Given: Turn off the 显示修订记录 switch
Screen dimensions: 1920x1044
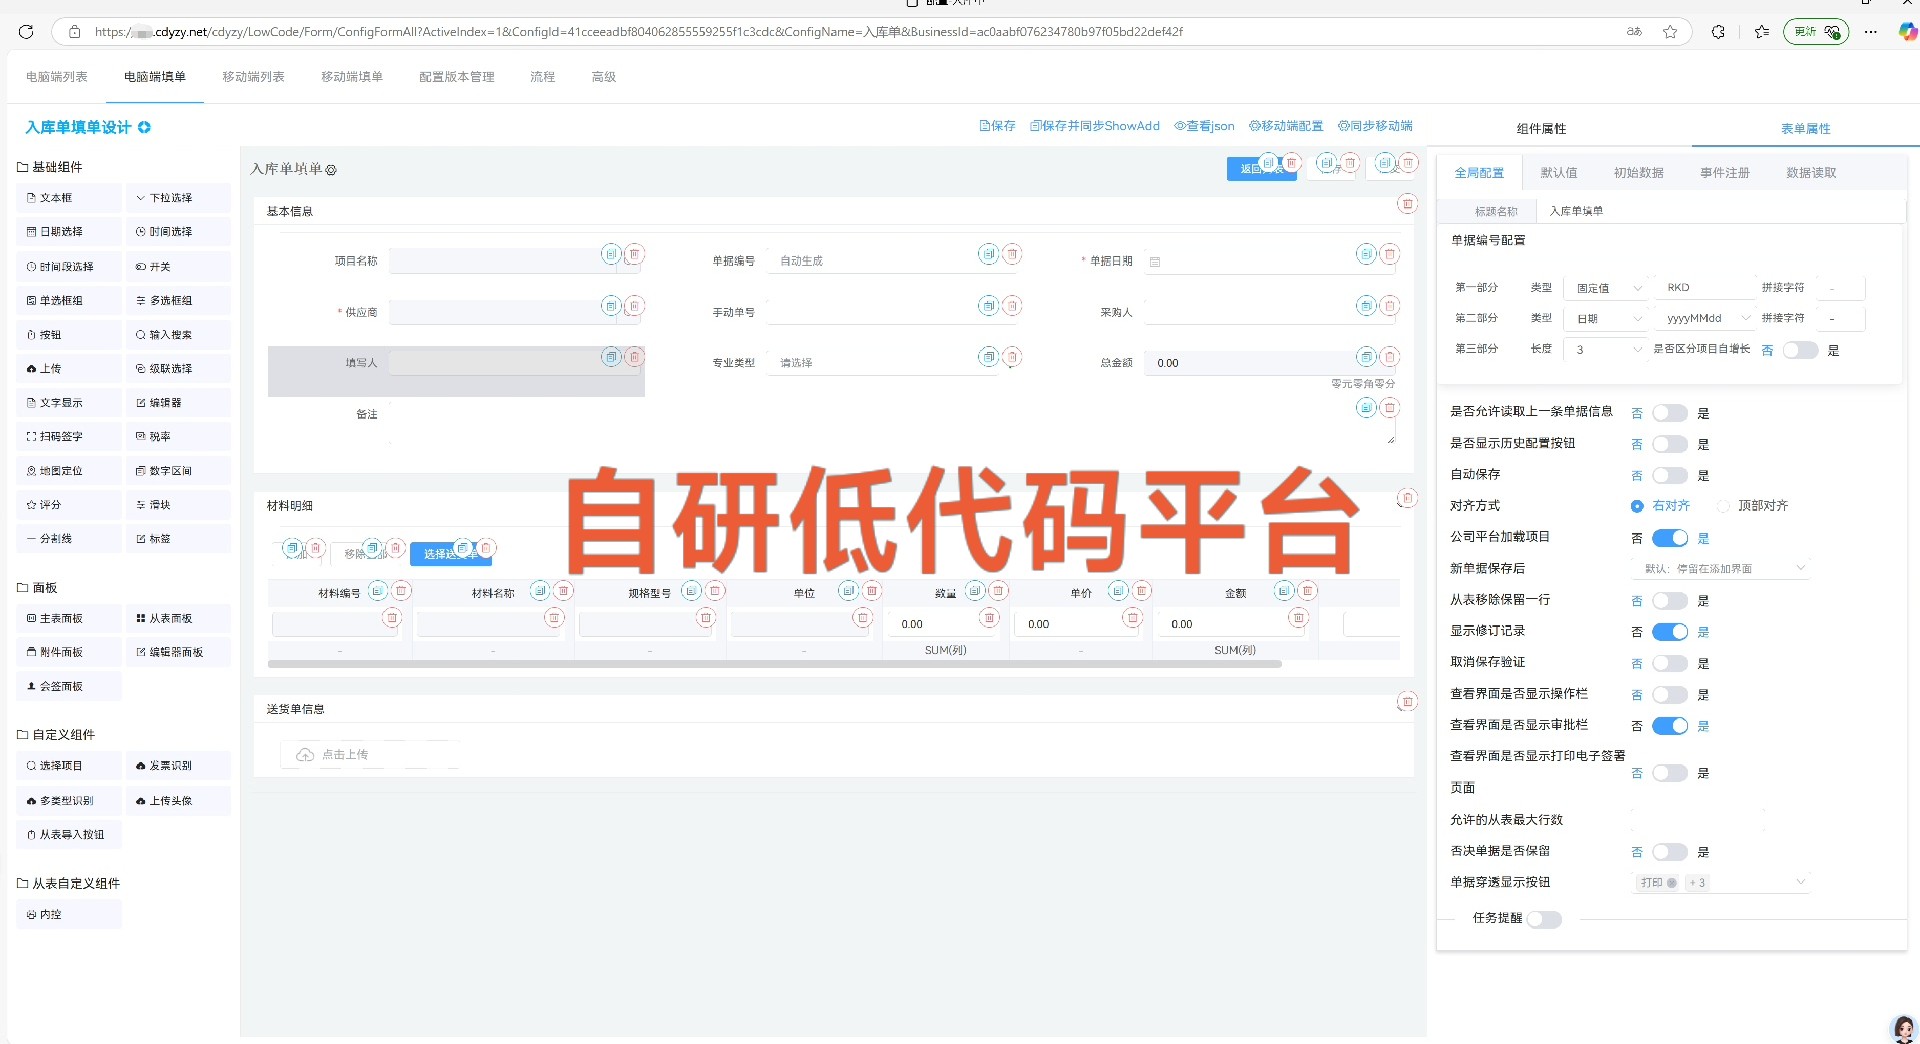Looking at the screenshot, I should click(x=1669, y=632).
